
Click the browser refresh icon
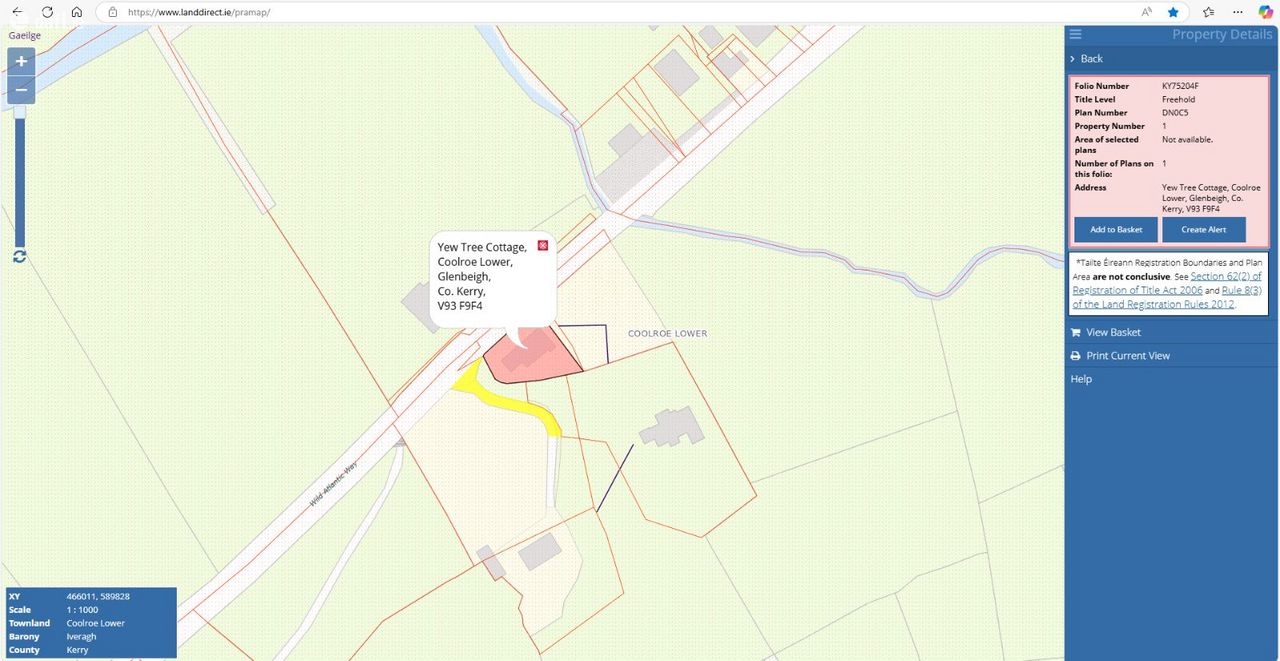point(47,12)
